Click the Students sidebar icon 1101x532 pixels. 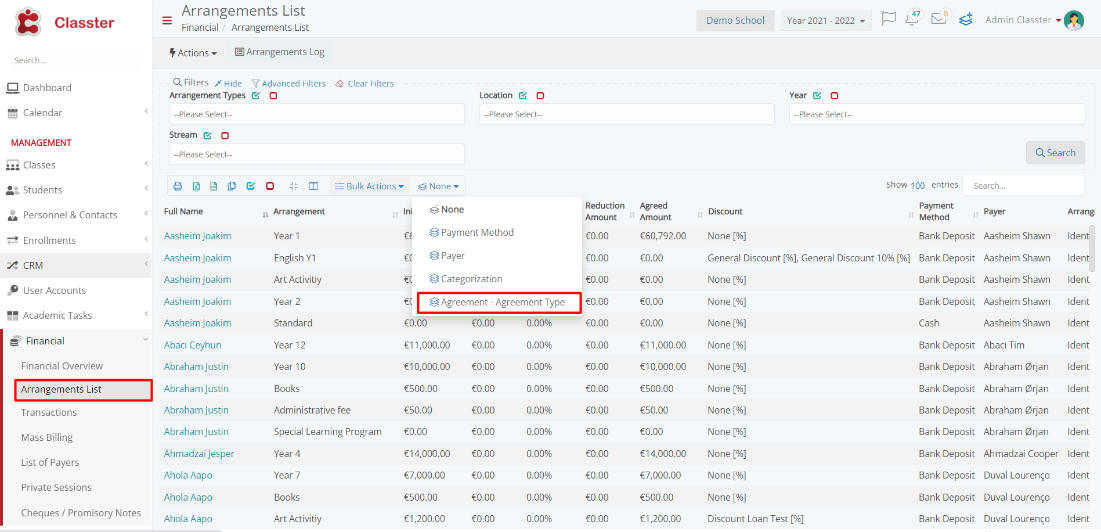(13, 190)
